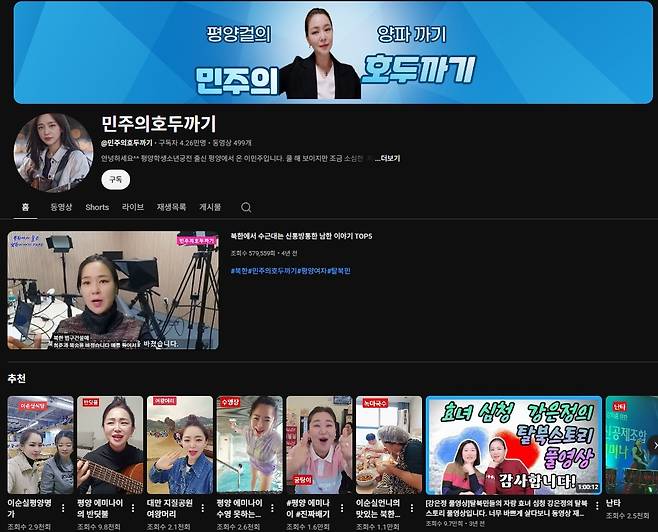This screenshot has width=658, height=532.
Task: Click the #민주의호두까기 hashtag link
Action: [273, 271]
